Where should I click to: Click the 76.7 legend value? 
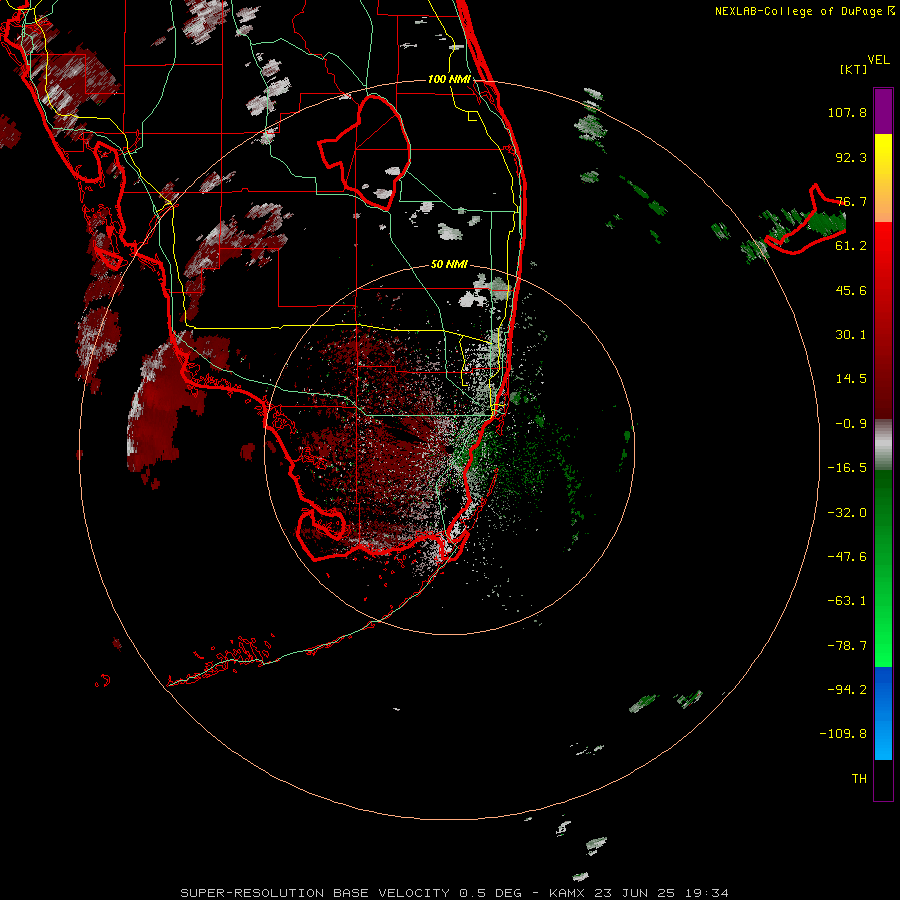(x=851, y=201)
